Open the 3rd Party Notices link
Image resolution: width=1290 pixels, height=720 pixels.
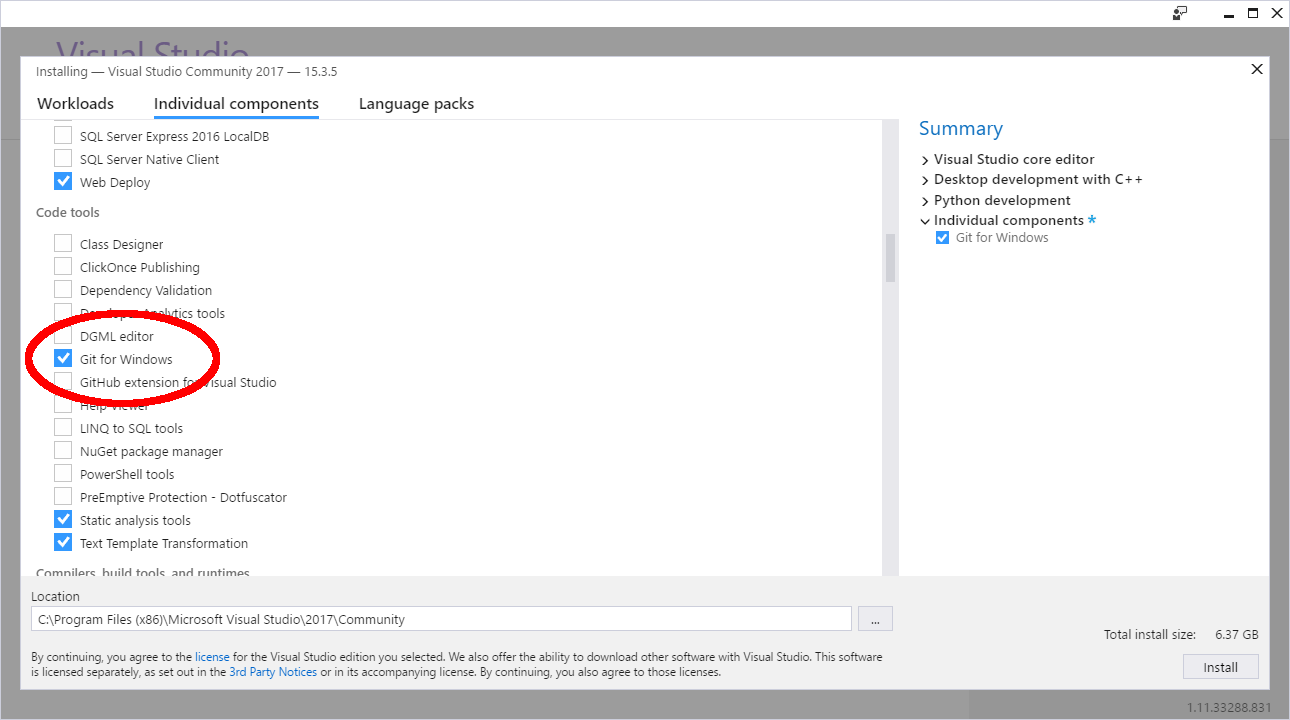coord(273,672)
